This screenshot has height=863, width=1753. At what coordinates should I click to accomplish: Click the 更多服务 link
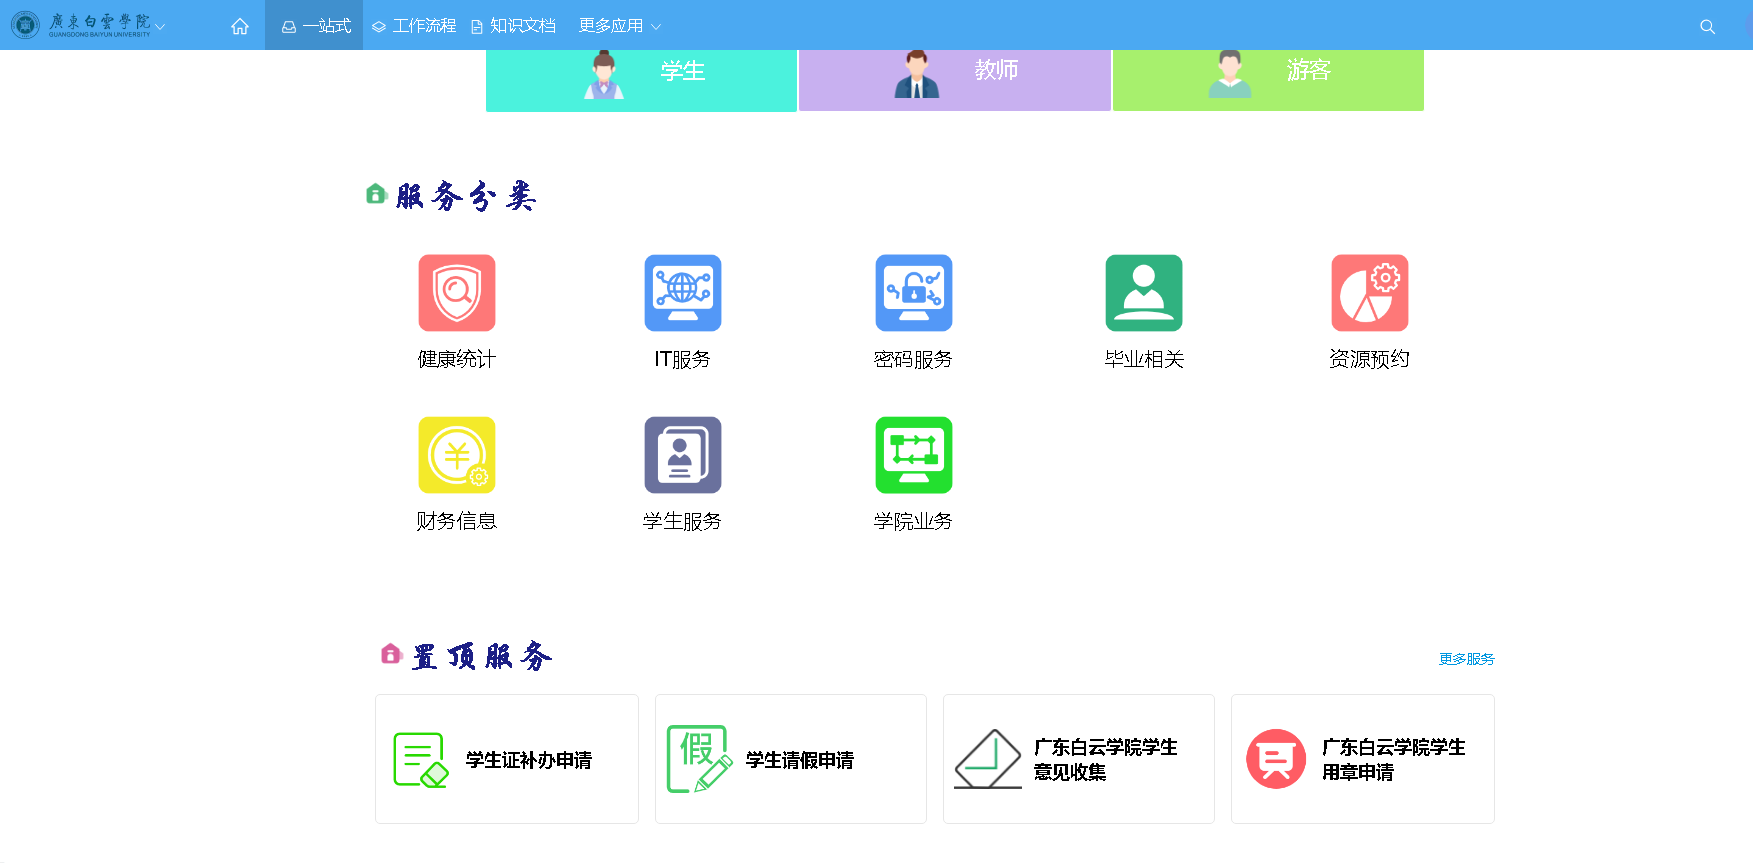(x=1466, y=659)
